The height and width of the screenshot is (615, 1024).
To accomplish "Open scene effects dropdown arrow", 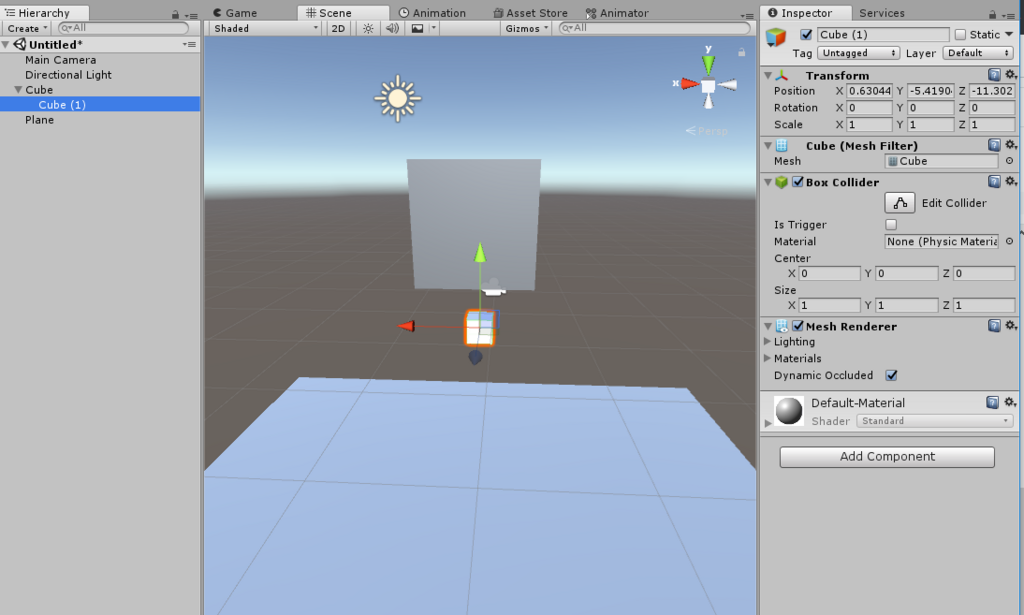I will (433, 28).
